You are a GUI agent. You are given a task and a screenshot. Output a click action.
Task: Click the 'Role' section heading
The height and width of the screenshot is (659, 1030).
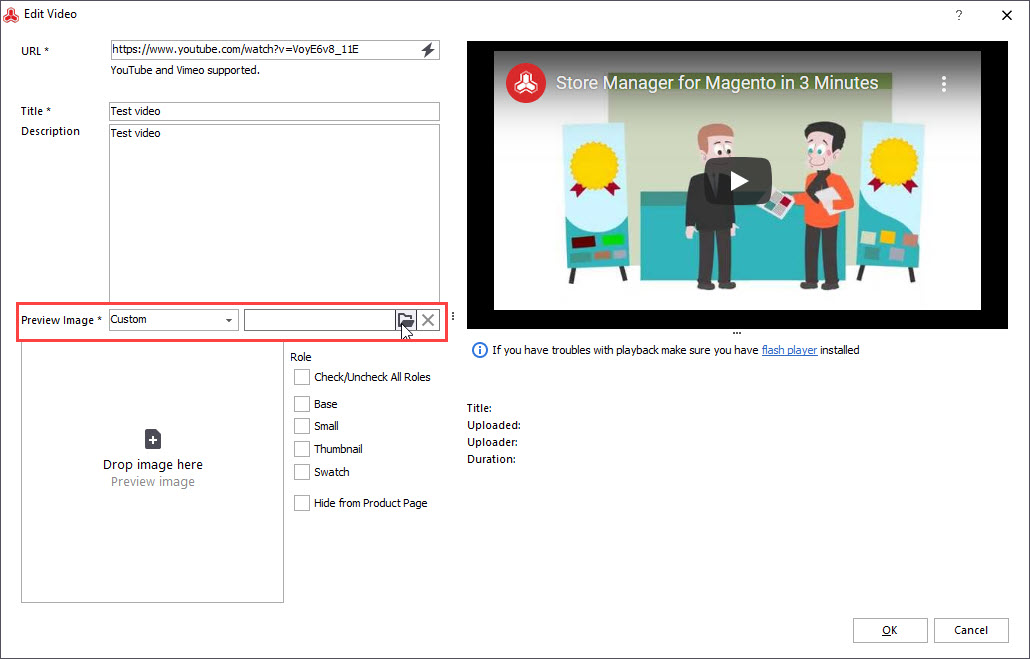301,357
